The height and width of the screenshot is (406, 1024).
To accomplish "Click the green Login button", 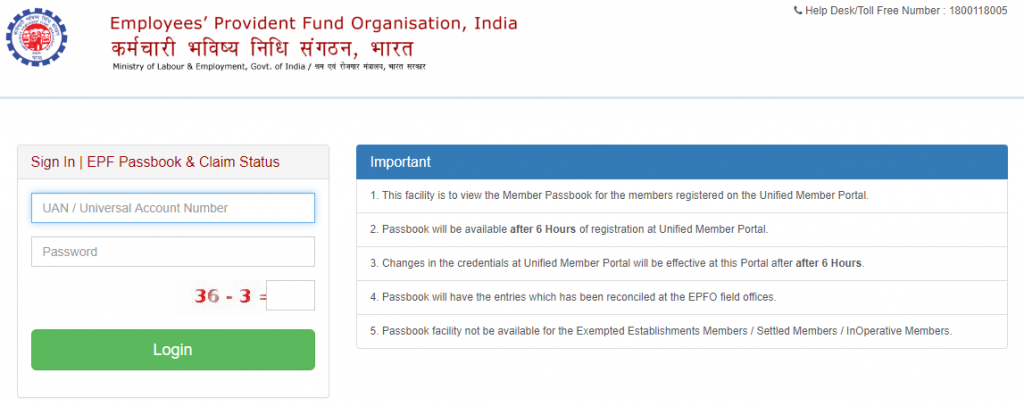I will [173, 350].
